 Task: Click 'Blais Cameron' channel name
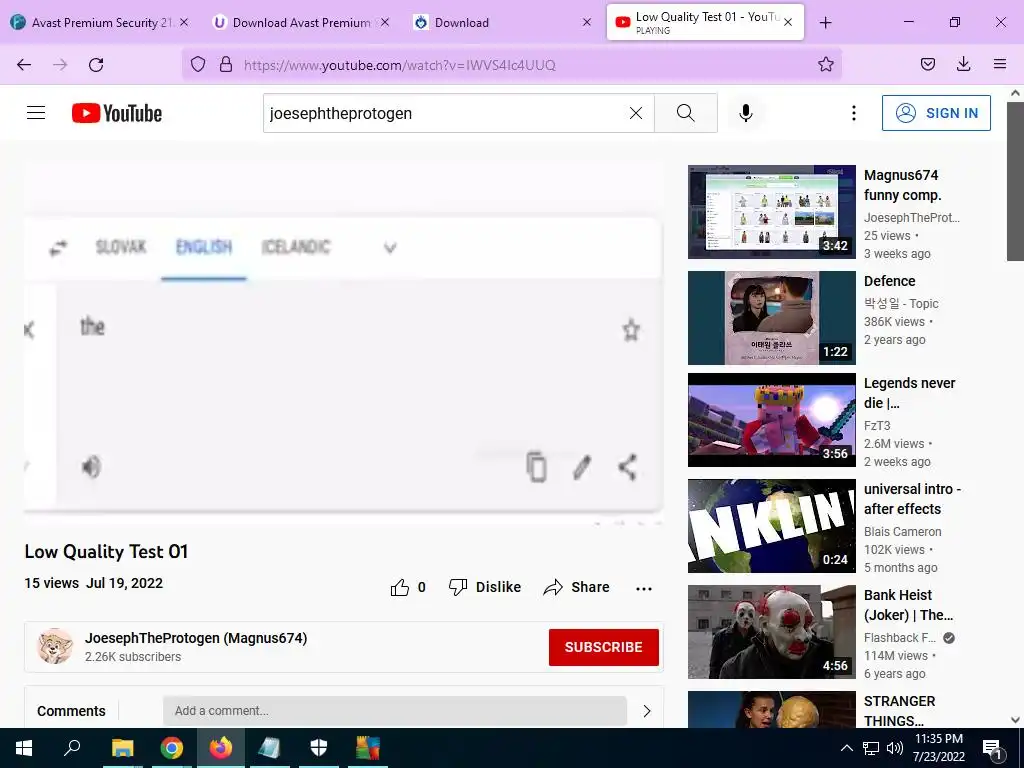pyautogui.click(x=903, y=532)
